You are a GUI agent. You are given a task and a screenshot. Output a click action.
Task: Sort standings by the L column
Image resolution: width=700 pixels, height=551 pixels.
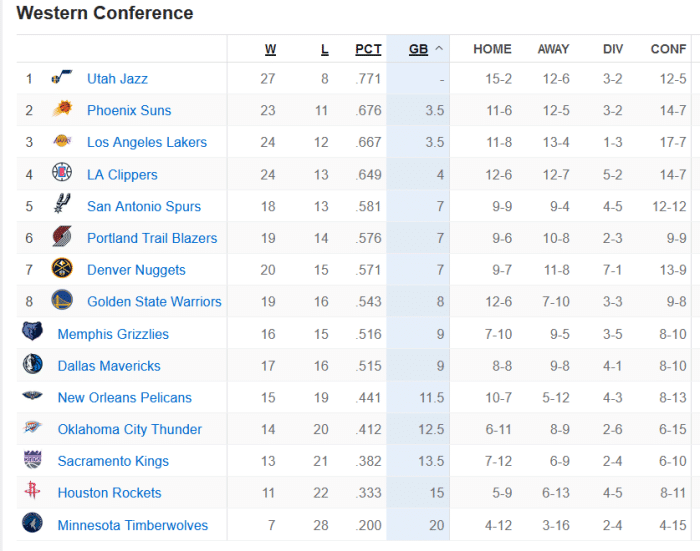pos(324,49)
